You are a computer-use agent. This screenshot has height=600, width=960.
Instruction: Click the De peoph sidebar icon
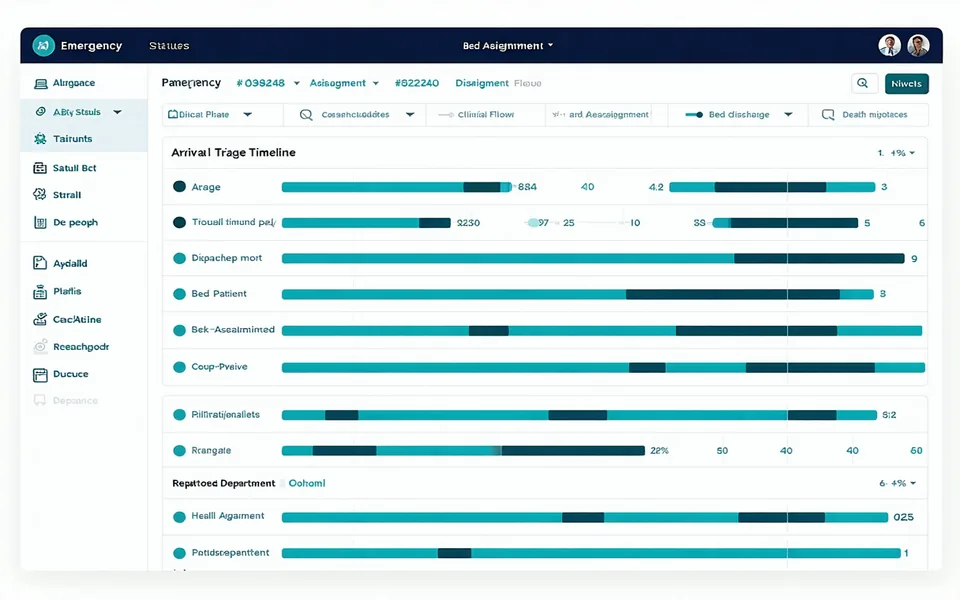point(40,222)
